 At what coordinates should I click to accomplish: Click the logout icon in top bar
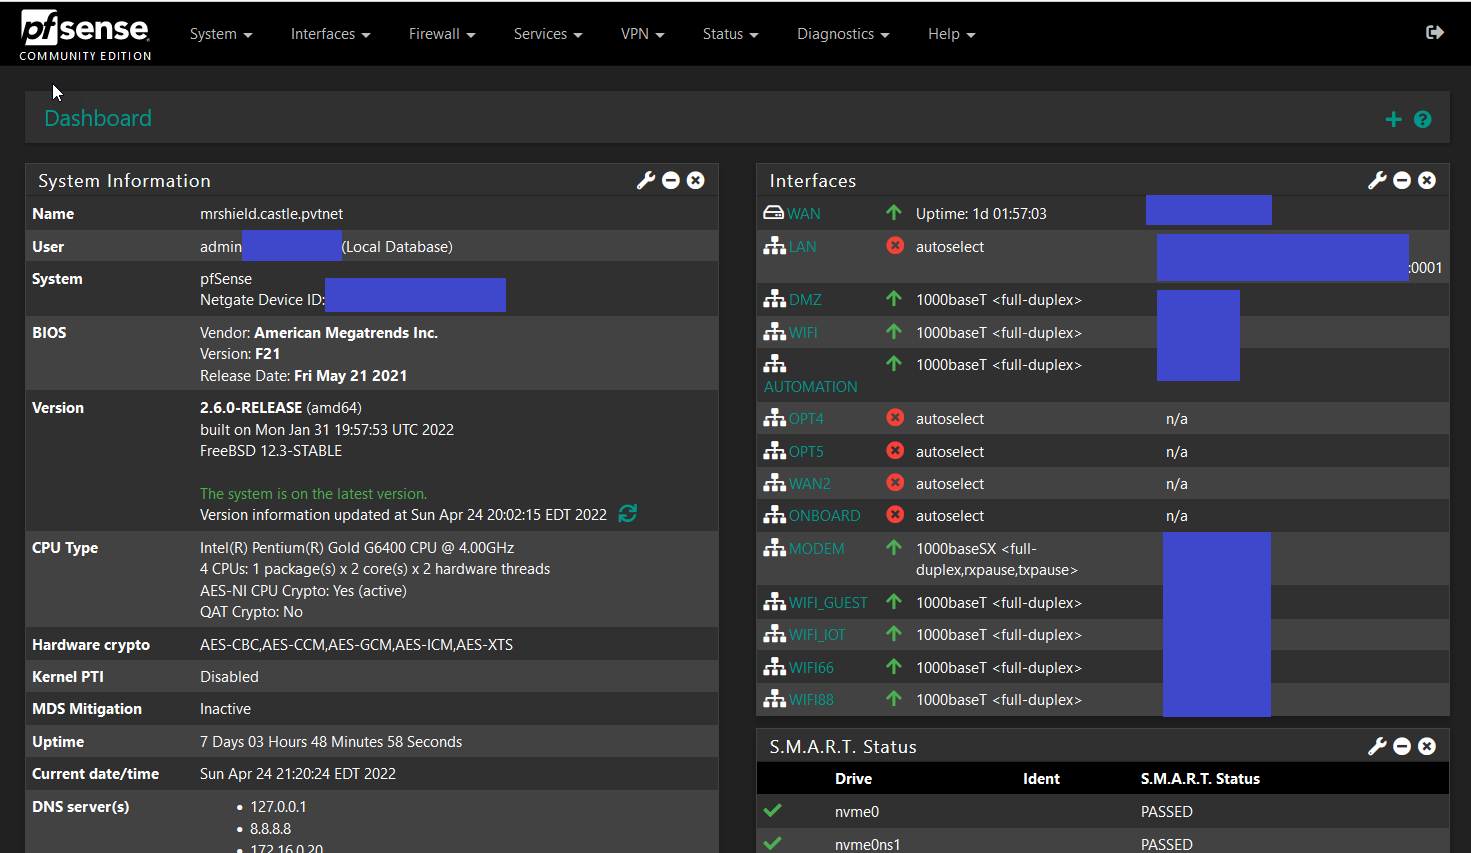1435,33
